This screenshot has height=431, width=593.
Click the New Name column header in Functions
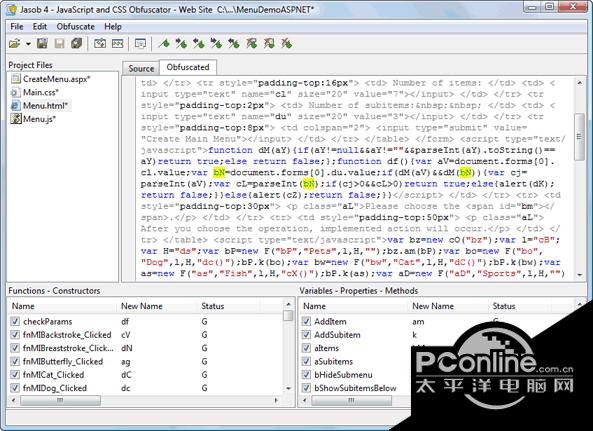point(142,306)
